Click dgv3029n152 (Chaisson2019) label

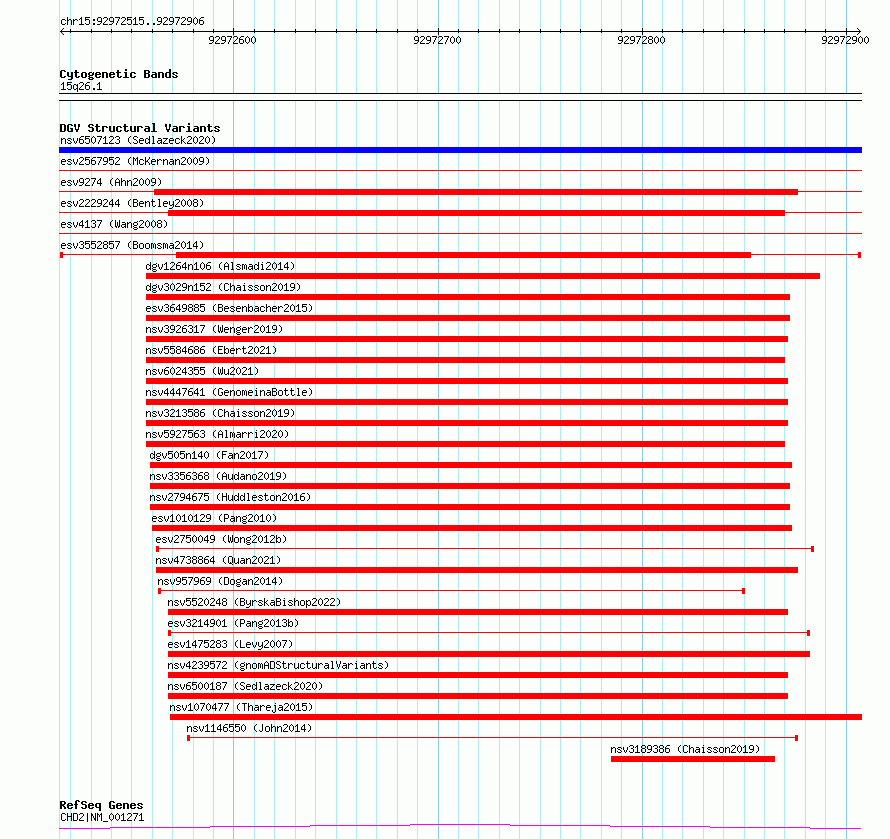coord(223,287)
